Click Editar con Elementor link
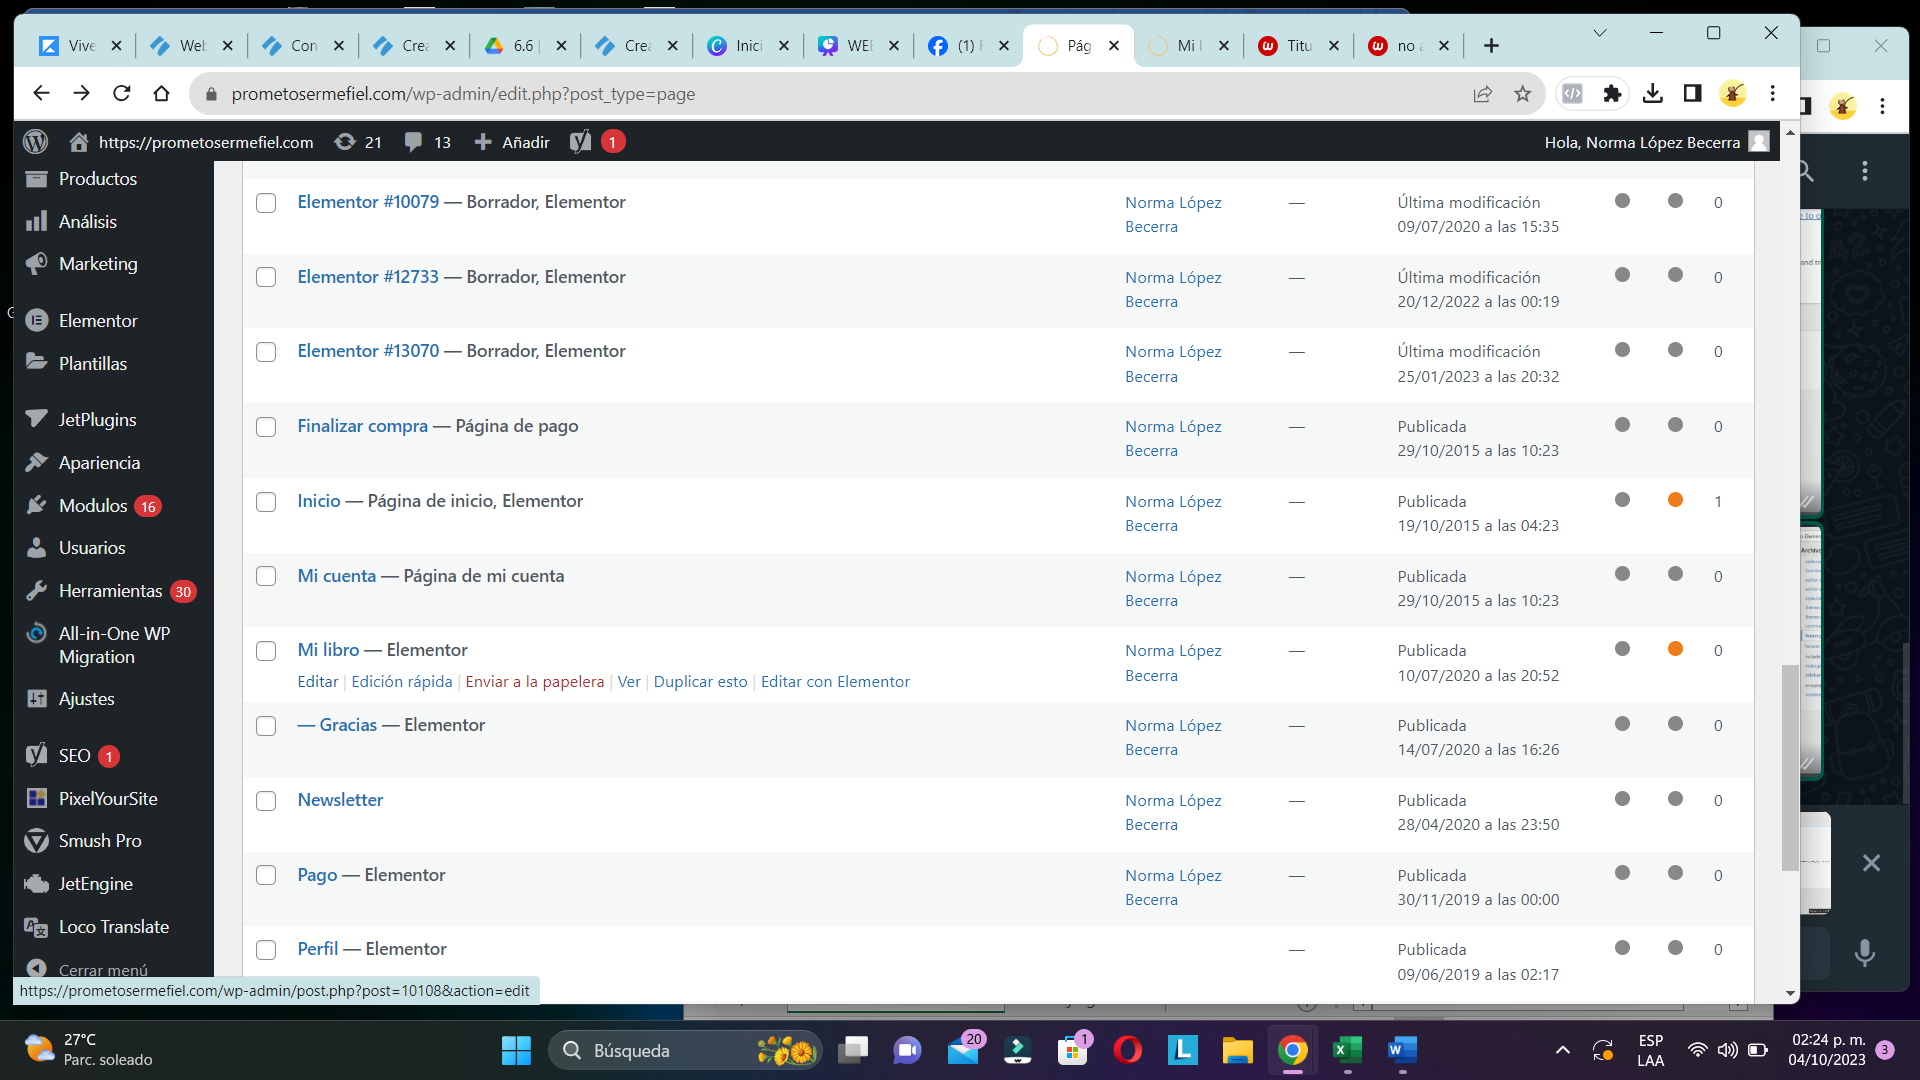 point(836,682)
